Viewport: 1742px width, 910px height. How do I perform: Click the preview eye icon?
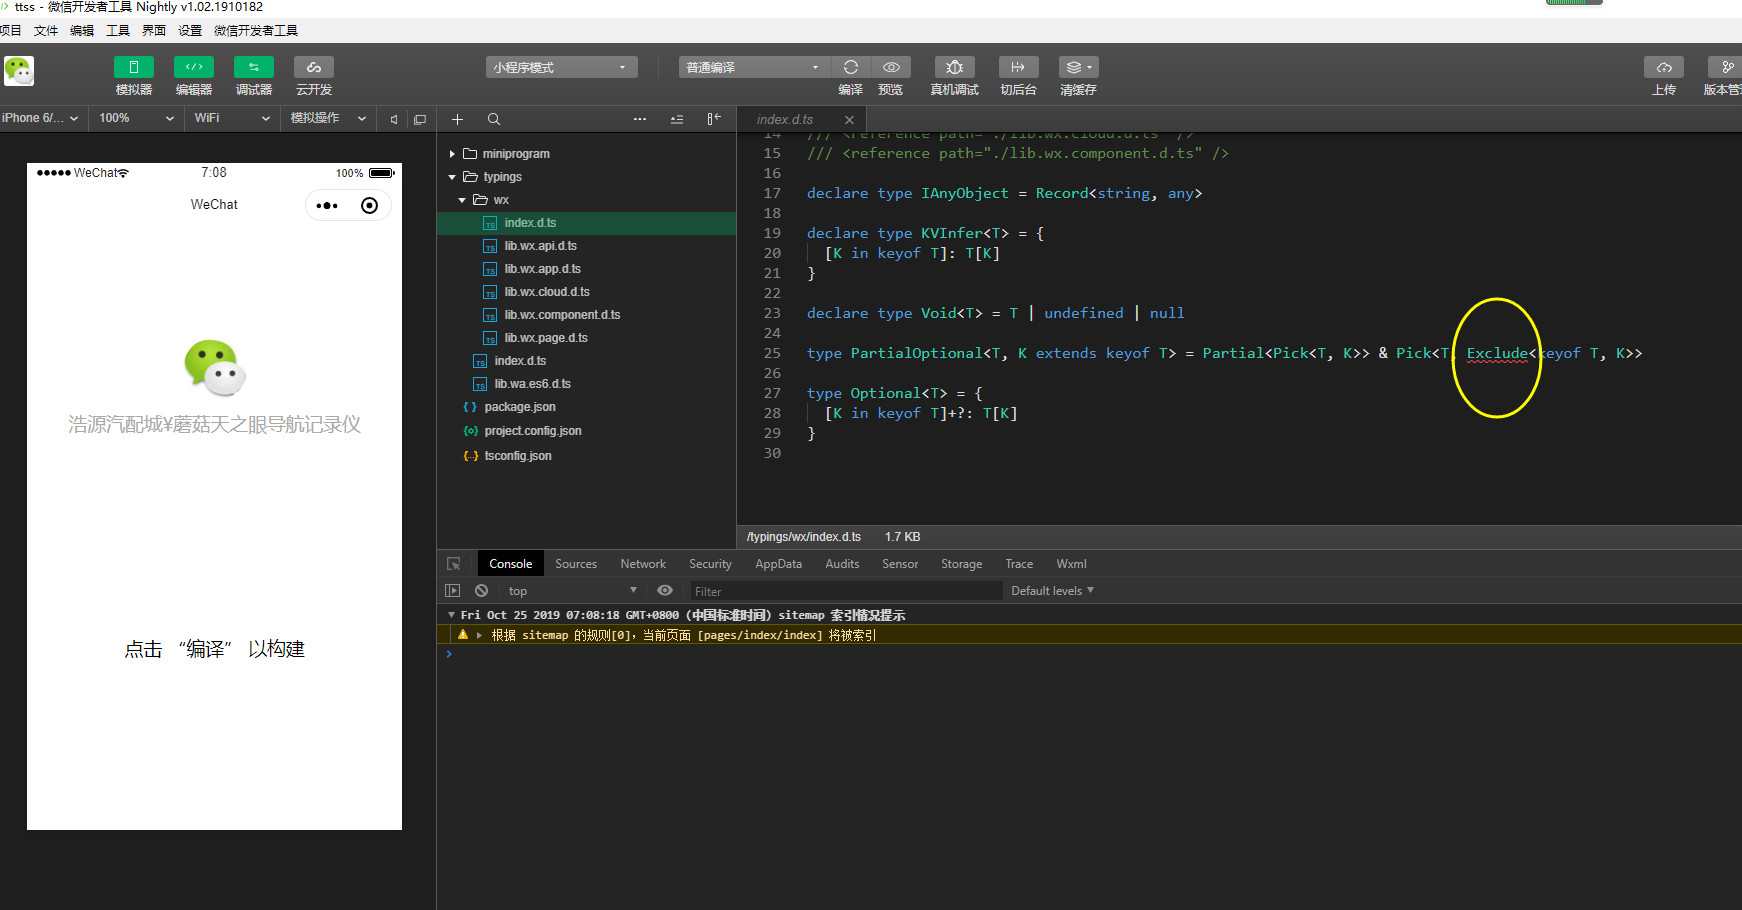click(890, 67)
